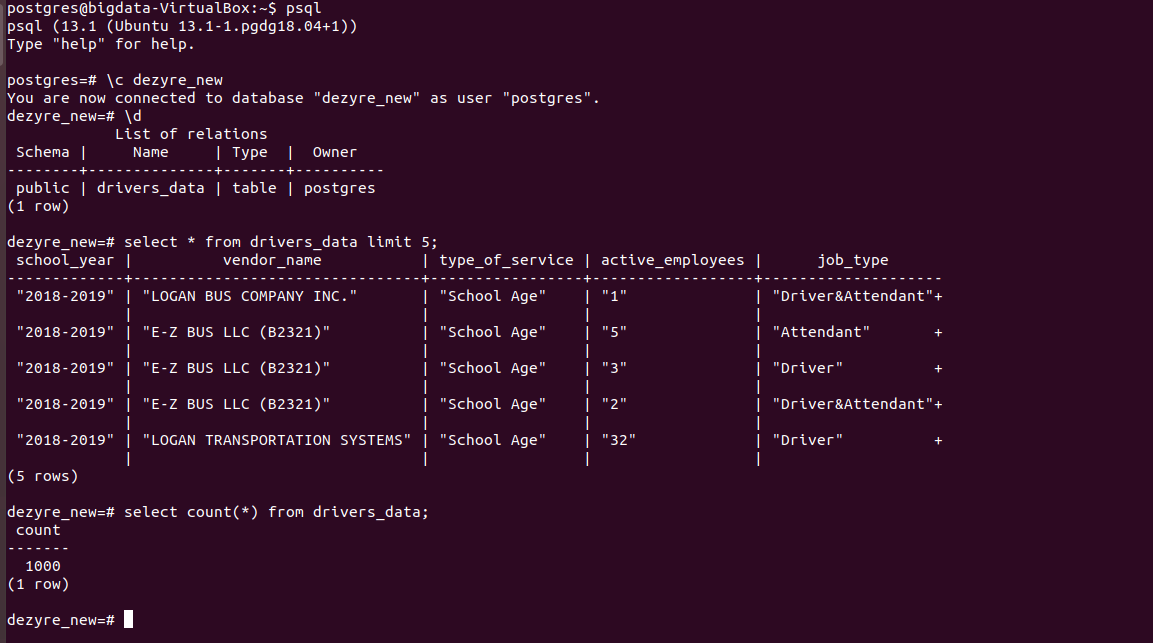The width and height of the screenshot is (1153, 643).
Task: Click the "select * from drivers_data limit 5" query
Action: coord(281,242)
